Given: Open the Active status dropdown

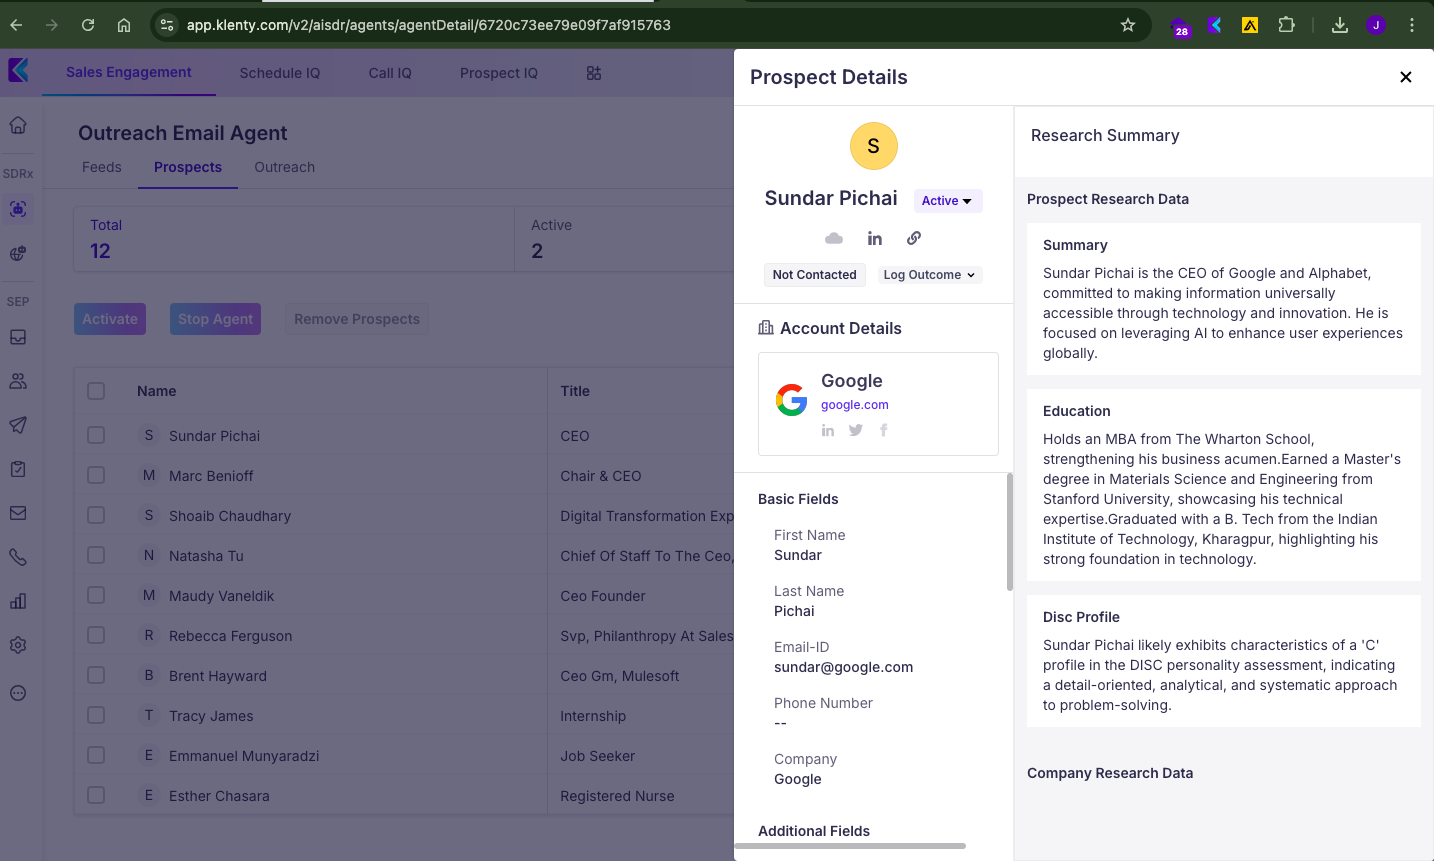Looking at the screenshot, I should point(948,201).
